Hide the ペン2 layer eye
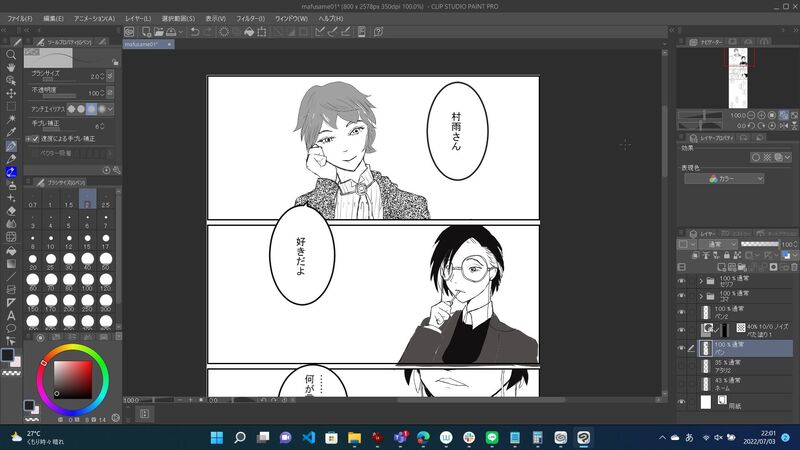Image resolution: width=800 pixels, height=450 pixels. click(x=682, y=312)
